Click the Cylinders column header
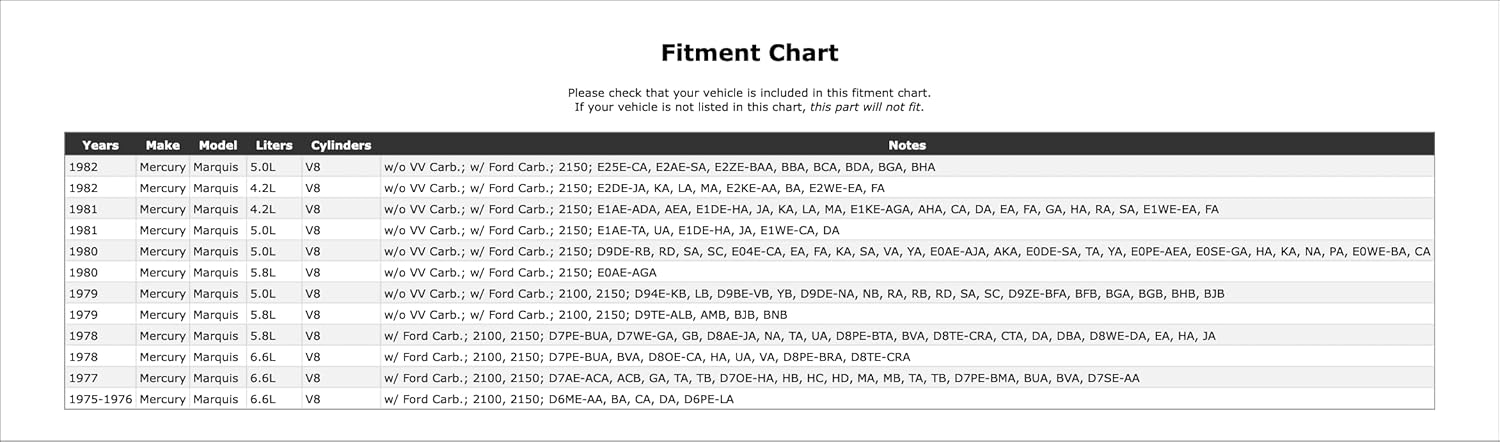The height and width of the screenshot is (442, 1500). point(340,145)
